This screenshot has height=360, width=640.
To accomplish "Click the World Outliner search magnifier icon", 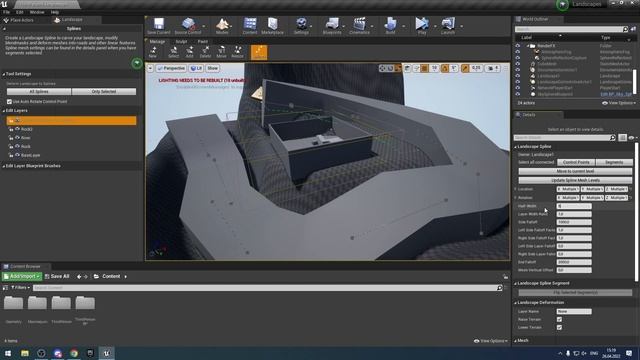I will tap(625, 29).
